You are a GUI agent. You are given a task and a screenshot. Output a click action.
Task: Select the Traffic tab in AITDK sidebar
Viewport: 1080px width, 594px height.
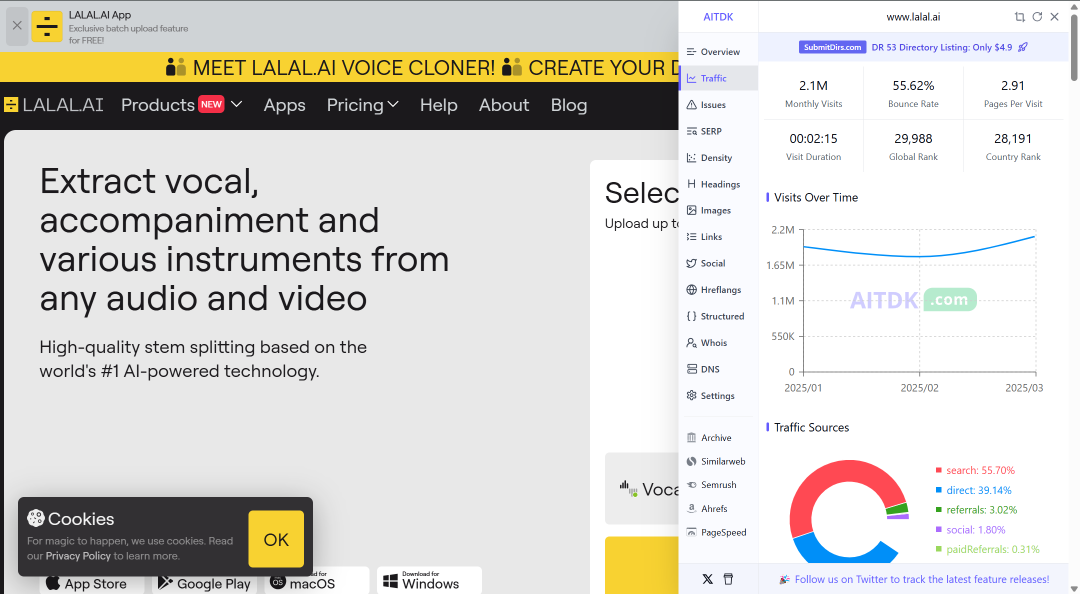pyautogui.click(x=718, y=79)
